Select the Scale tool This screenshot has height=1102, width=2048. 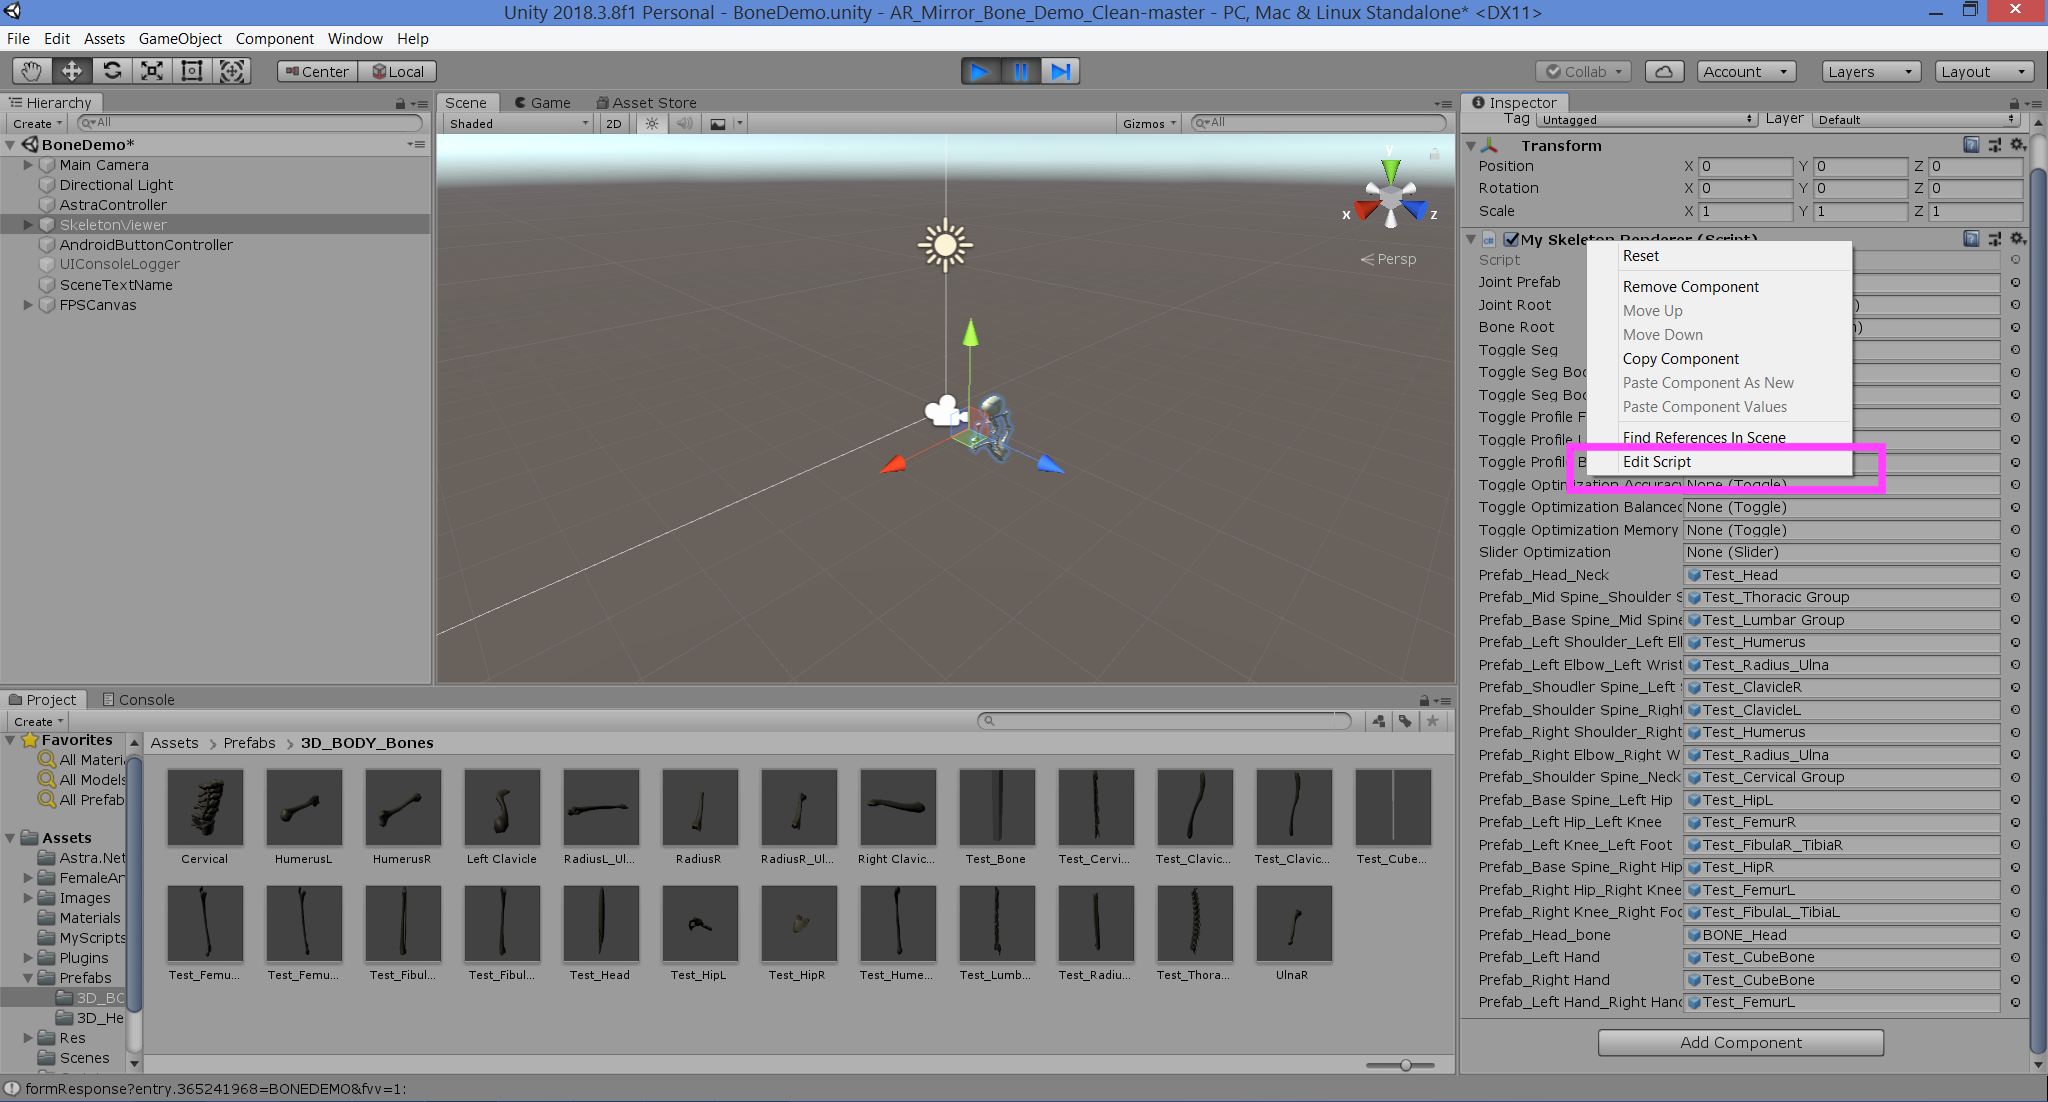point(152,71)
